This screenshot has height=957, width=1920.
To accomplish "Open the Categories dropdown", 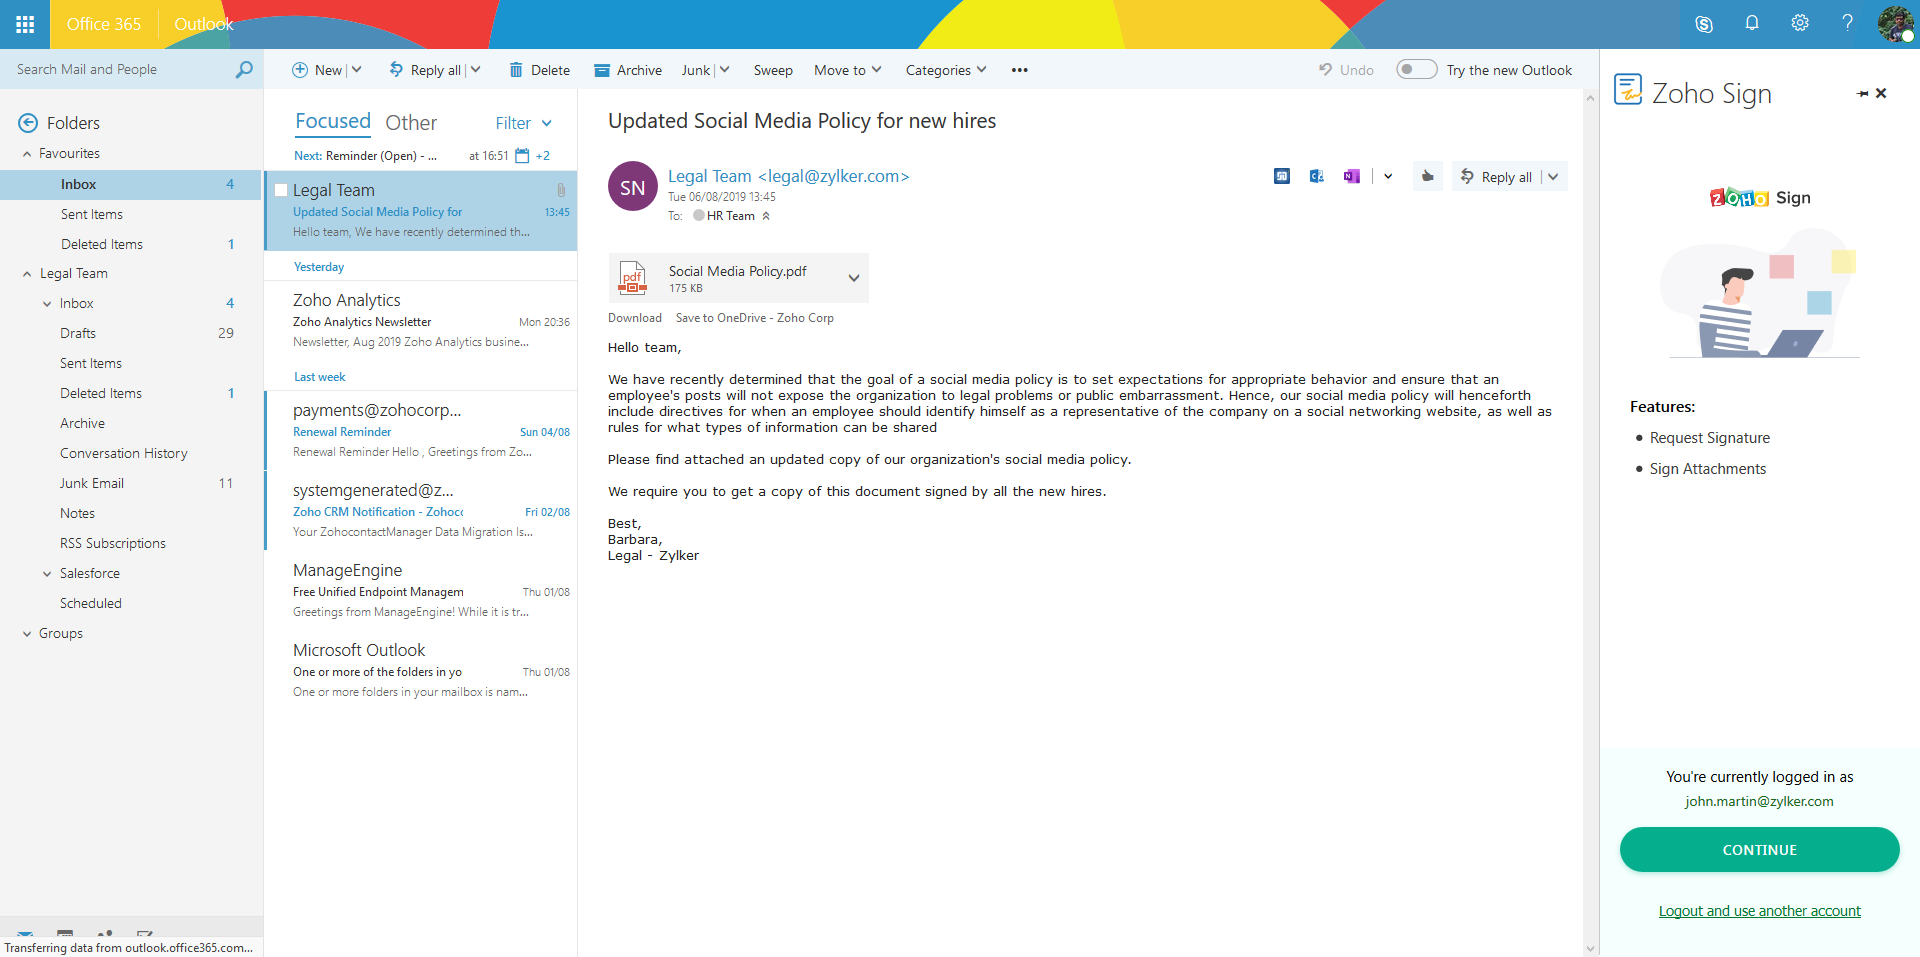I will tap(946, 70).
